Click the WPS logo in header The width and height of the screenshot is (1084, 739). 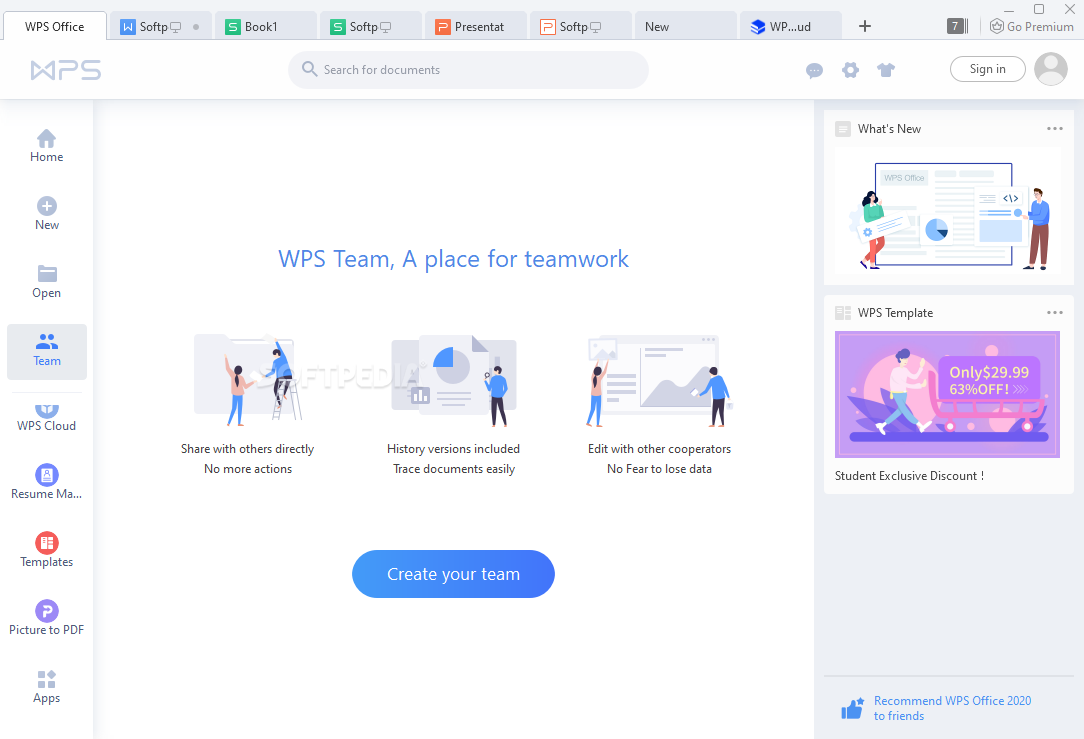click(x=66, y=70)
